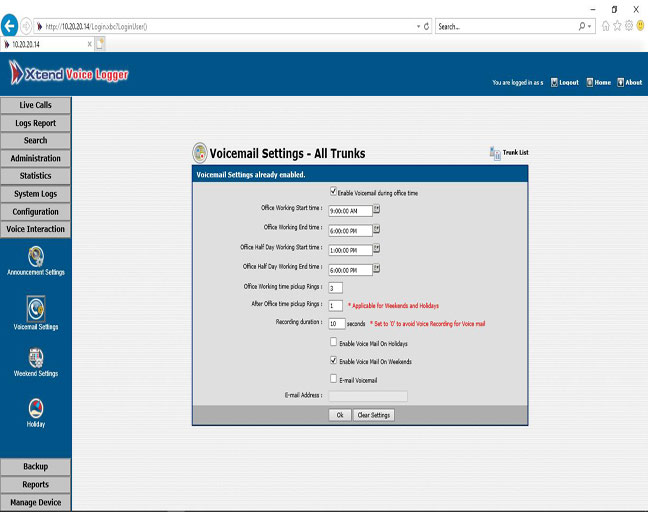Open Holiday icon in sidebar
Screen dimensions: 648x512
(36, 408)
